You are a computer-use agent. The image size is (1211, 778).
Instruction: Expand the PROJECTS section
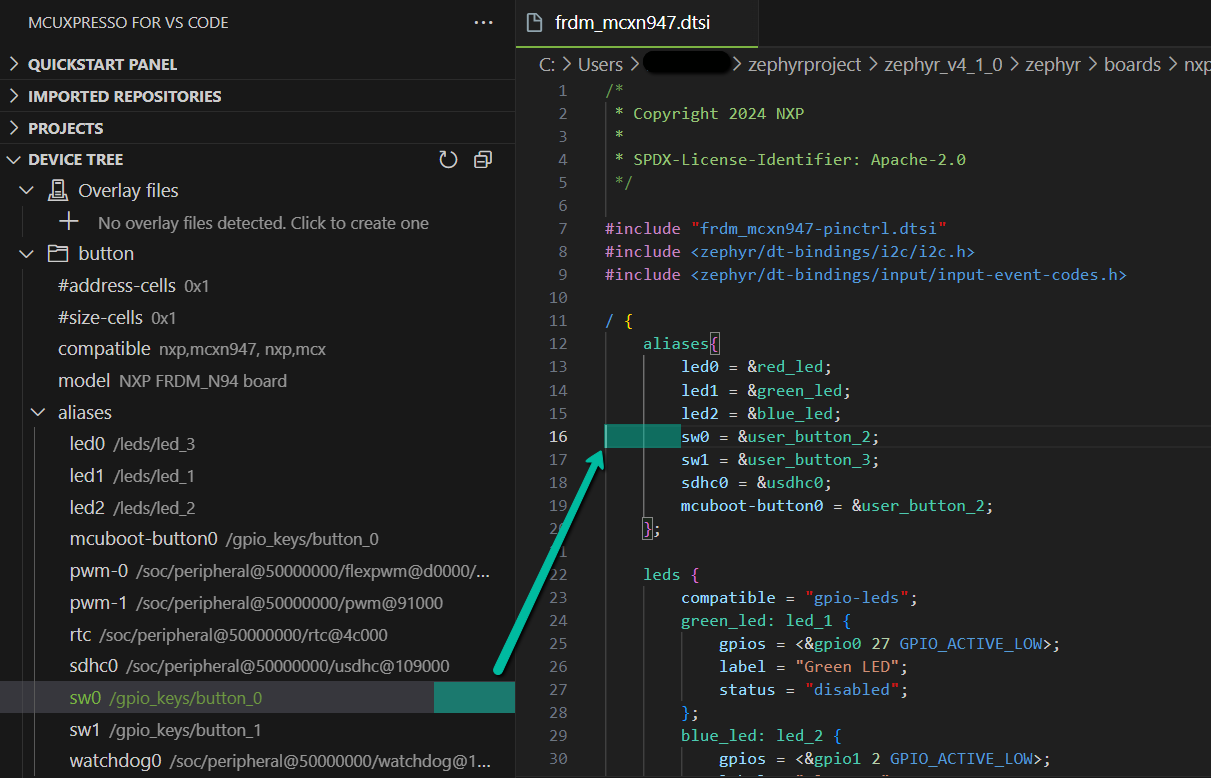click(65, 127)
